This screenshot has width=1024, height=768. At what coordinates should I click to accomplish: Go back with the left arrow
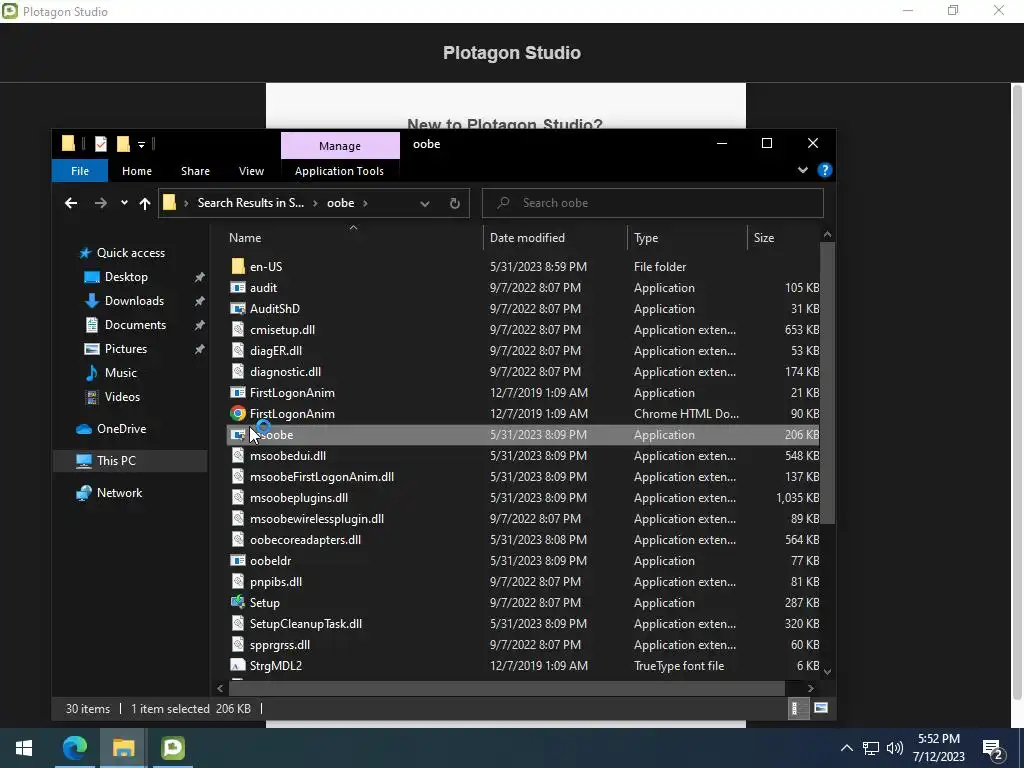coord(71,203)
